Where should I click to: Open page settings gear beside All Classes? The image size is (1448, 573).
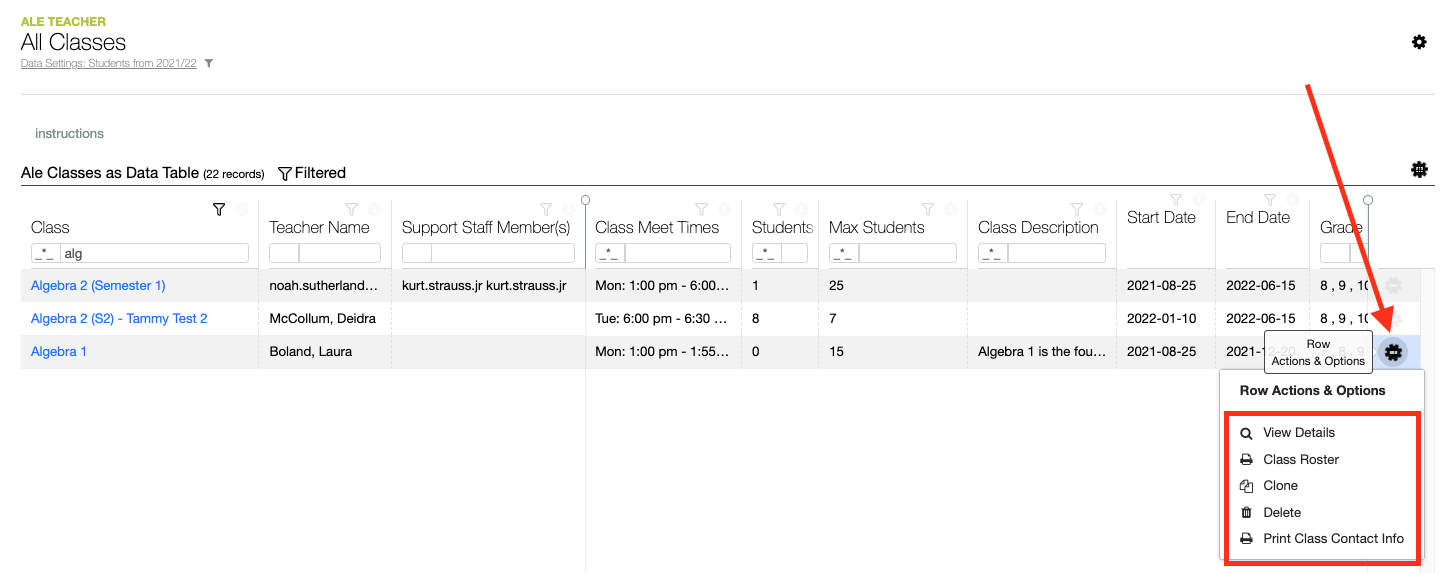coord(1419,42)
